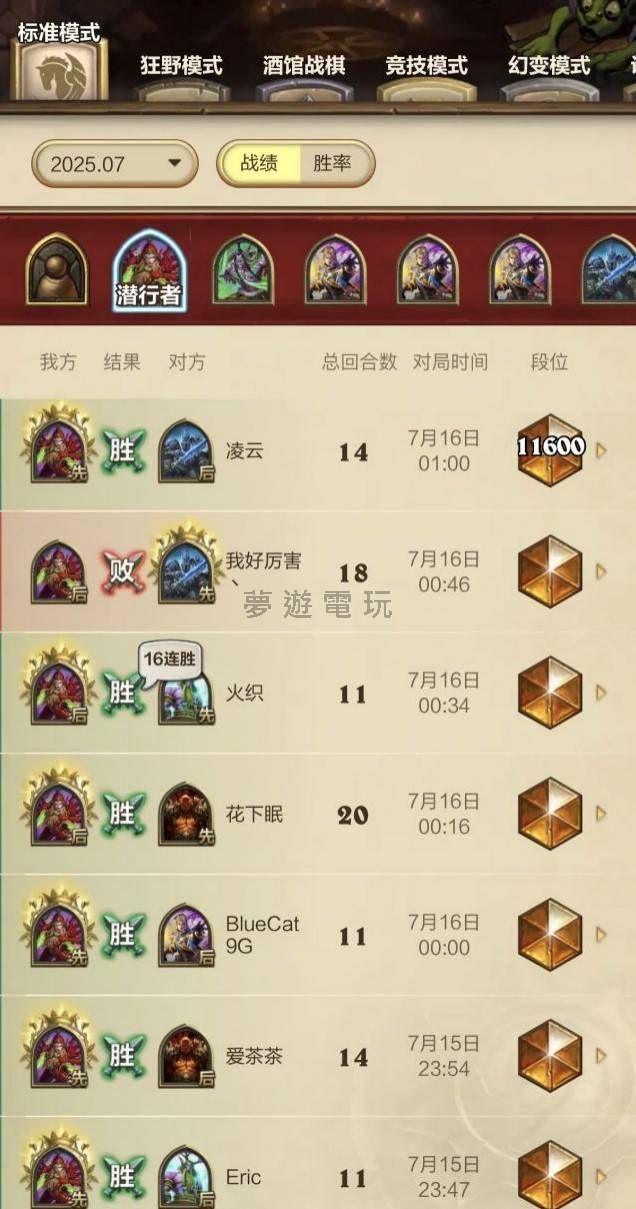
Task: Click the 11600 rank badge icon
Action: click(x=550, y=449)
